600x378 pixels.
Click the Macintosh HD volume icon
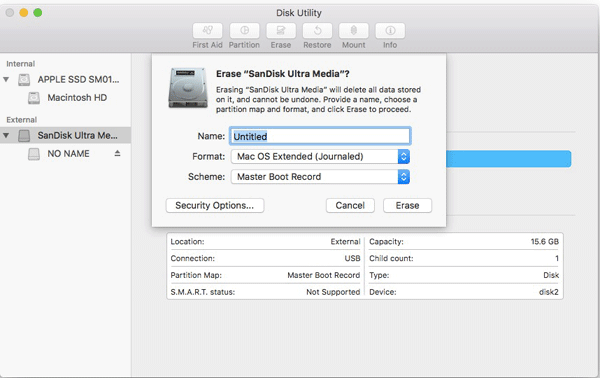34,98
